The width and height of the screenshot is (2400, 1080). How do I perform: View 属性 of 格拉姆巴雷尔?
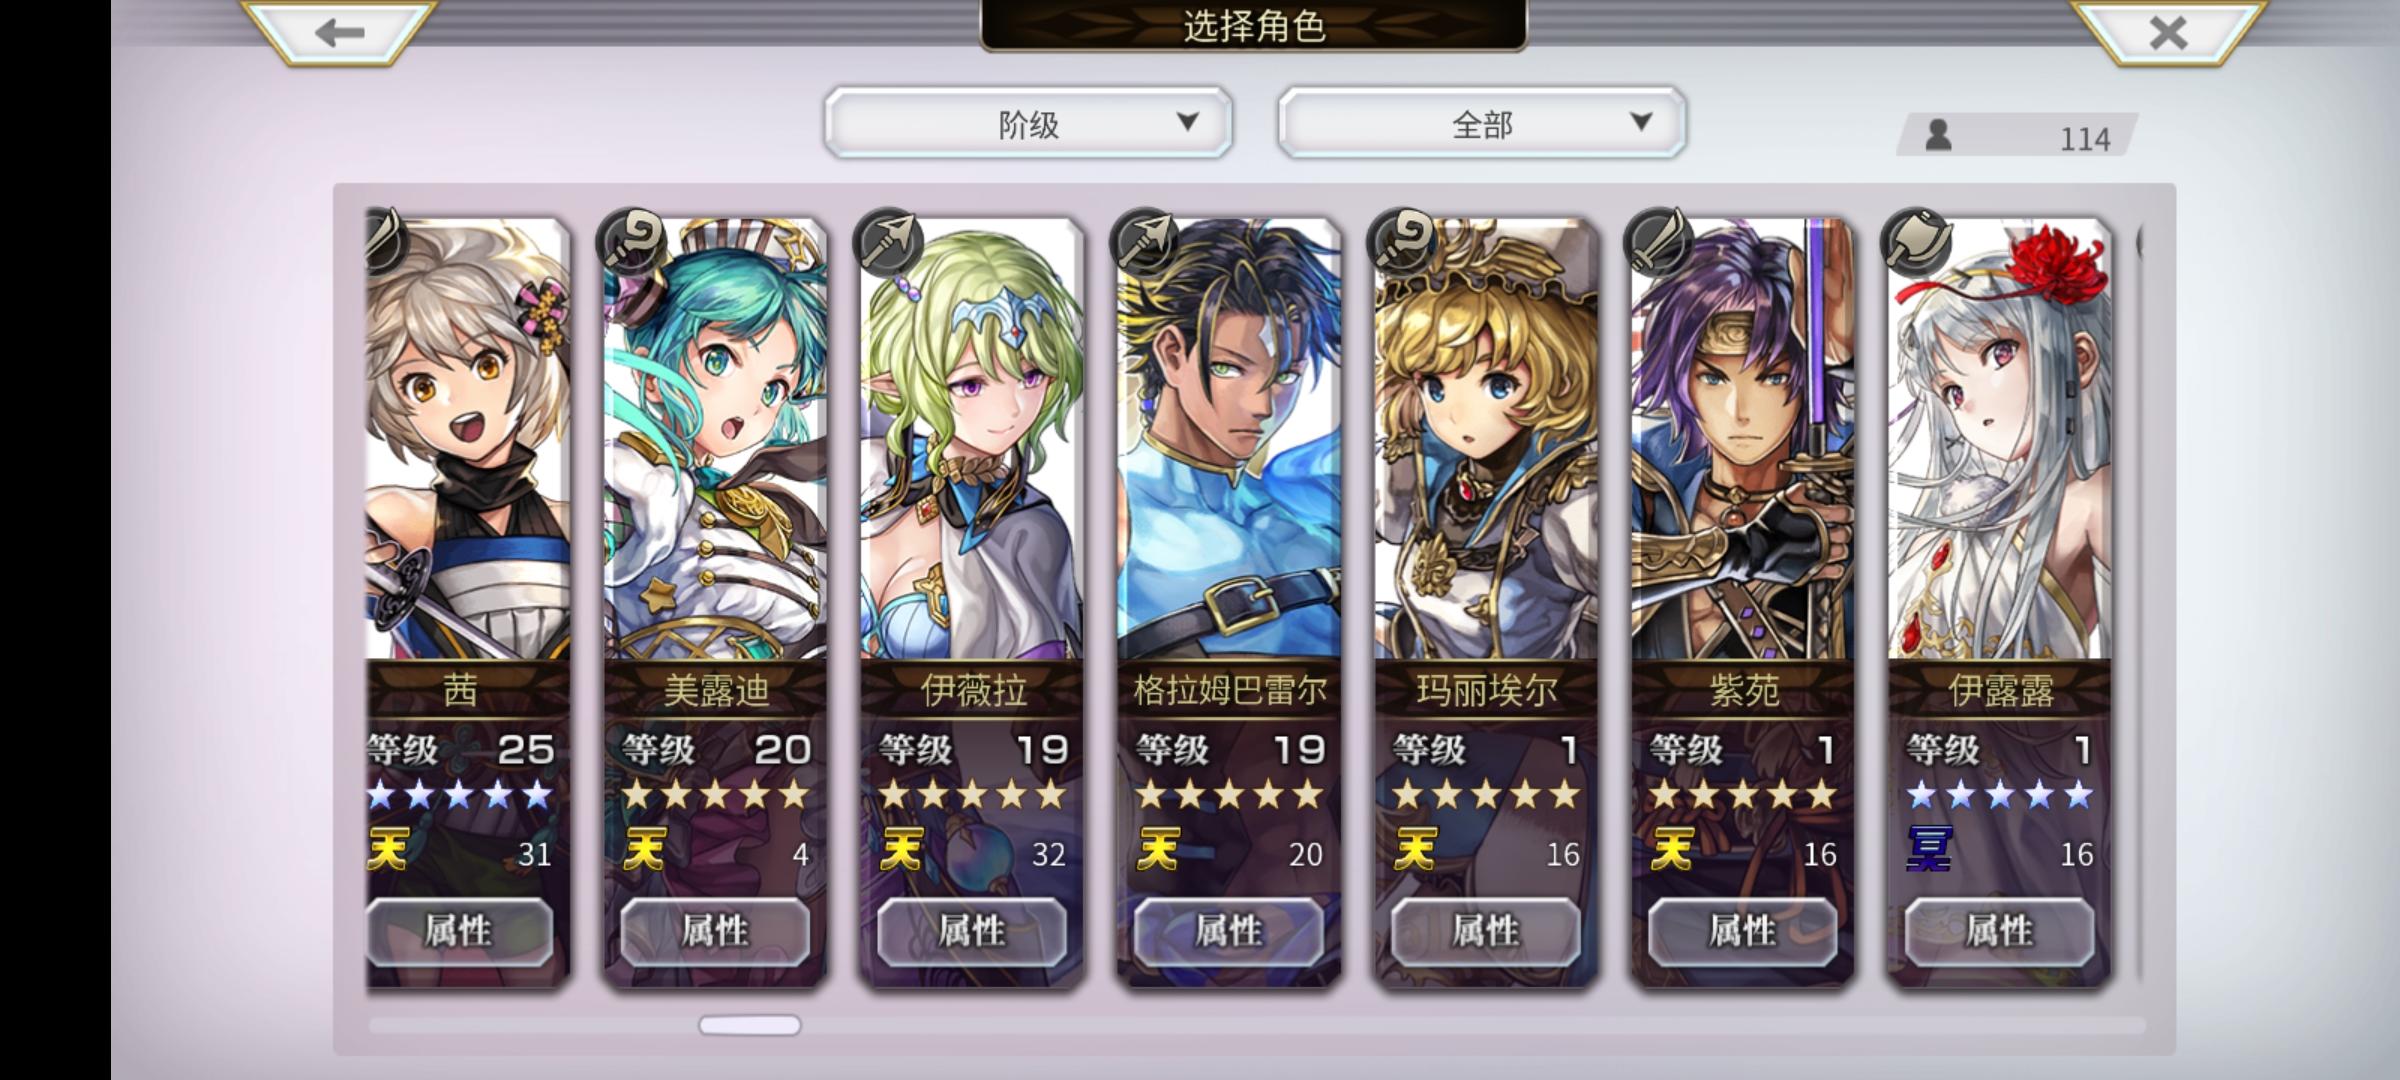tap(1229, 931)
